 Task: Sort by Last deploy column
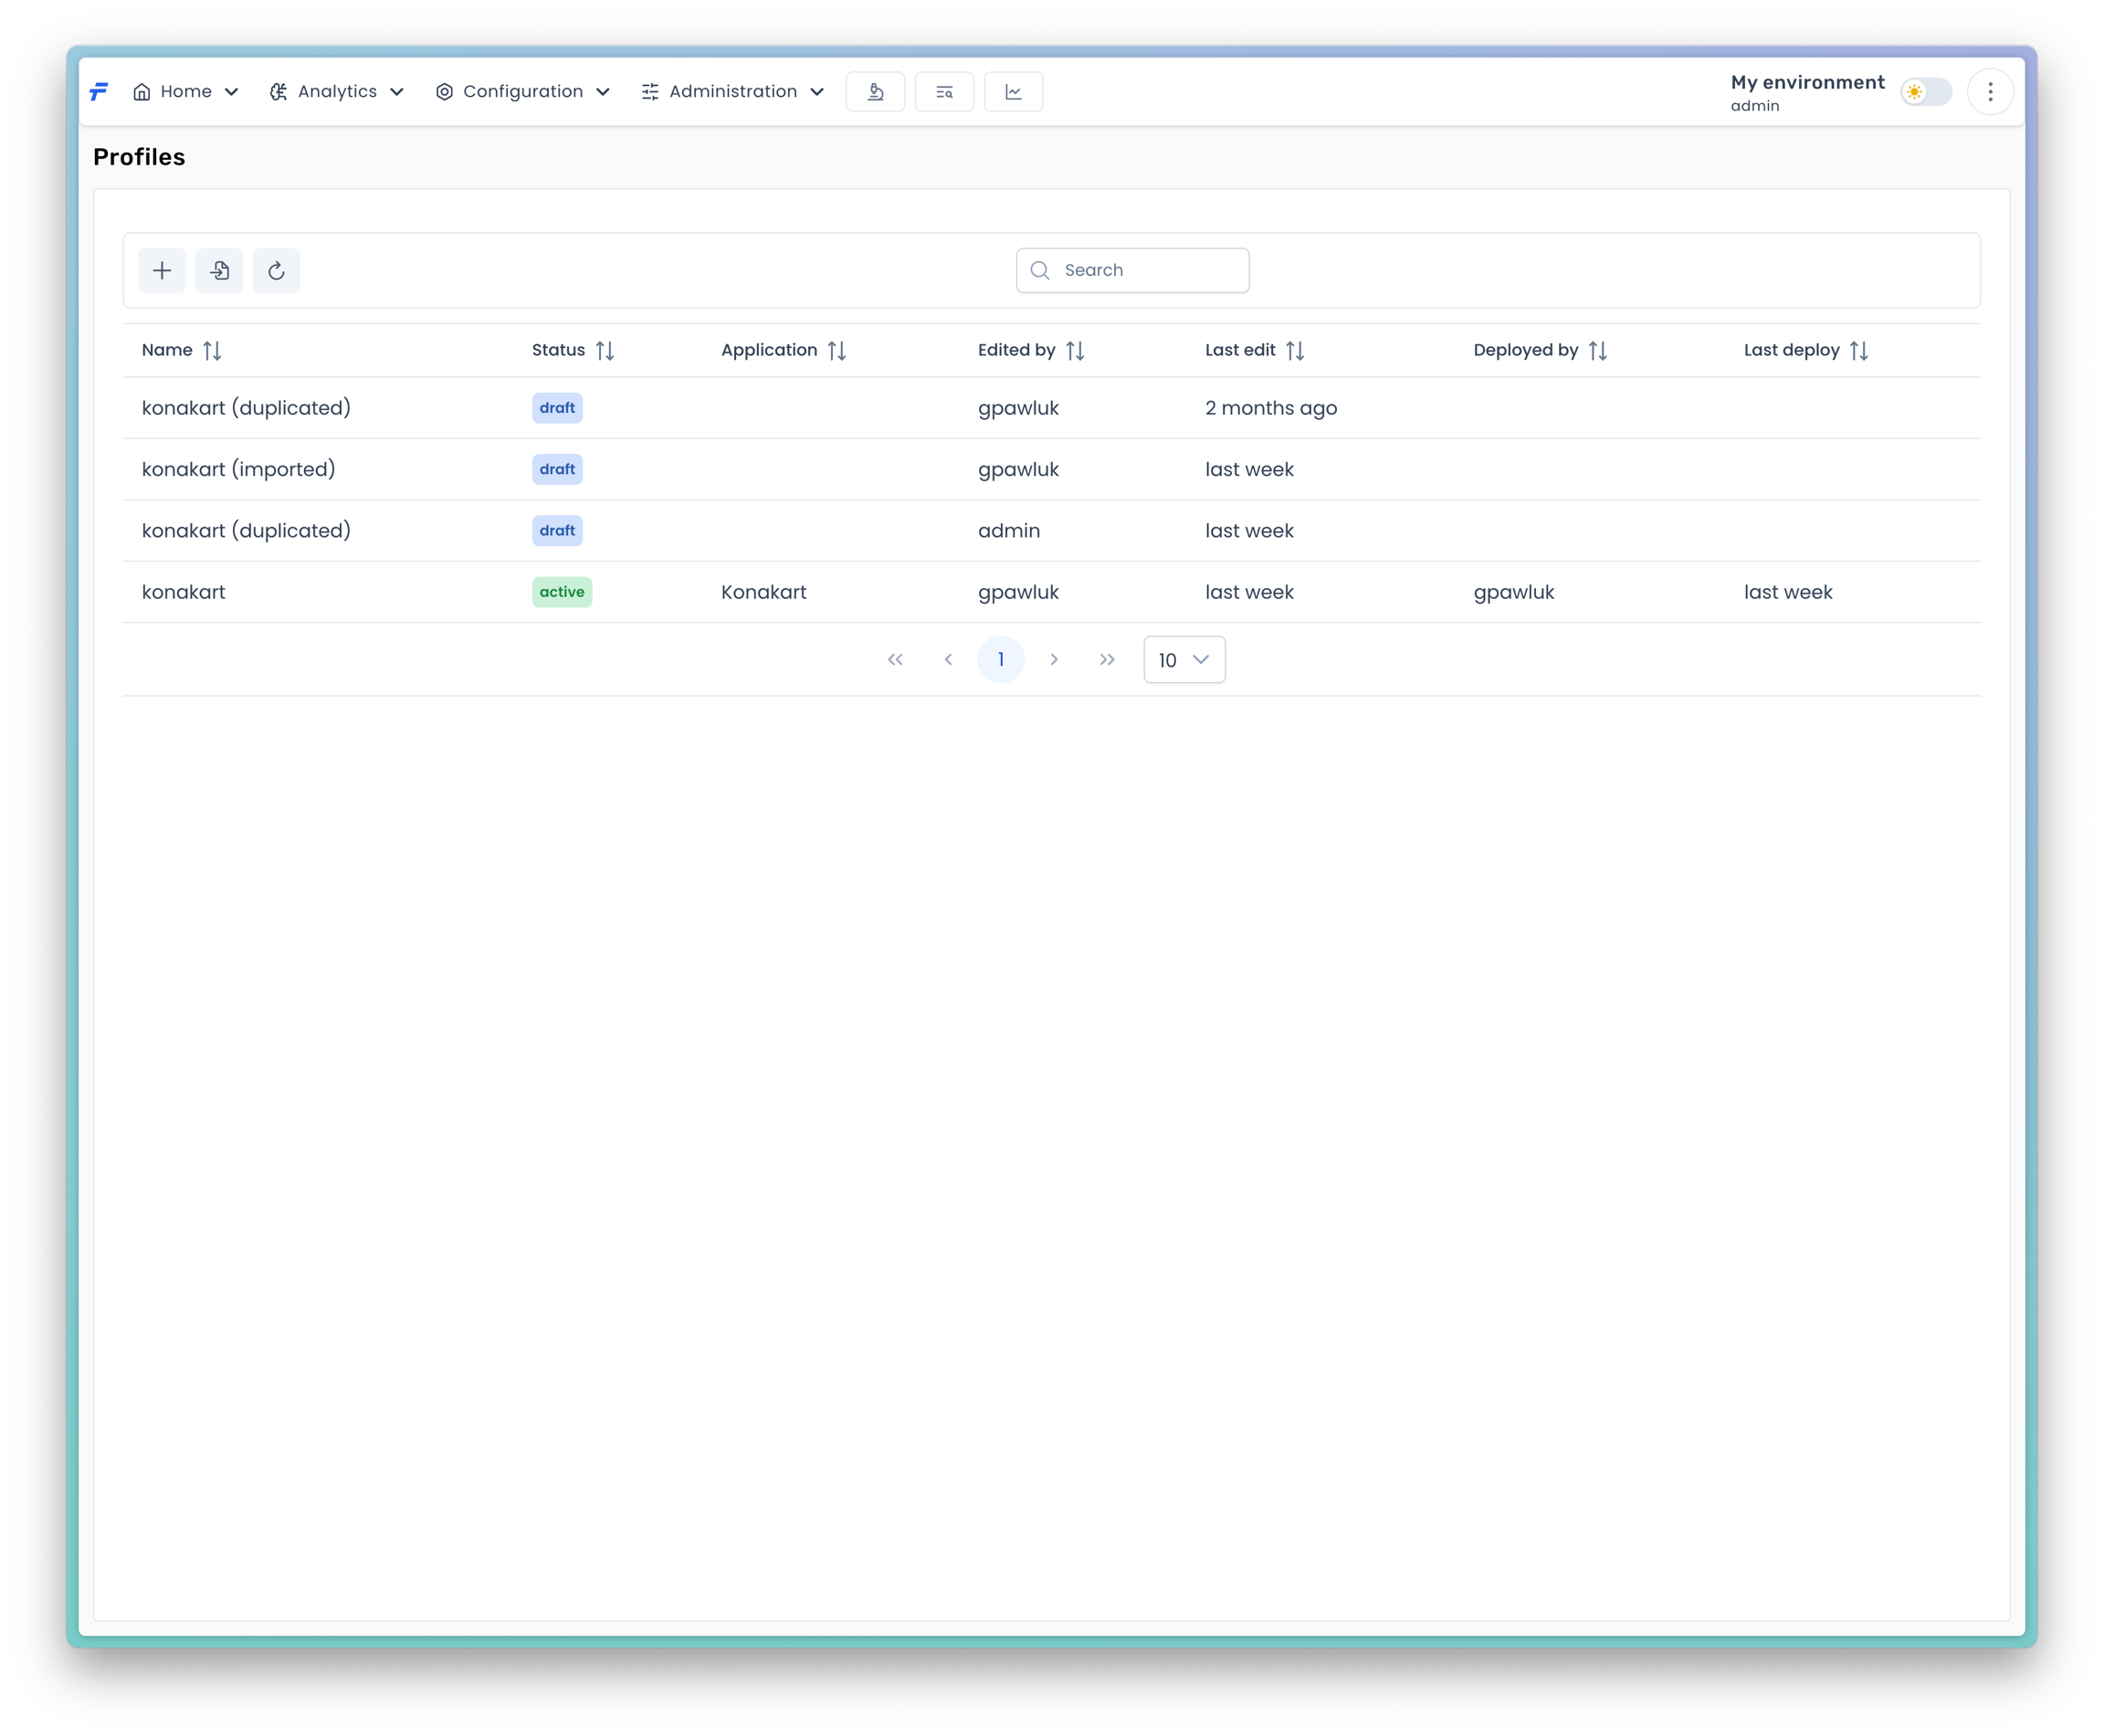pyautogui.click(x=1858, y=351)
